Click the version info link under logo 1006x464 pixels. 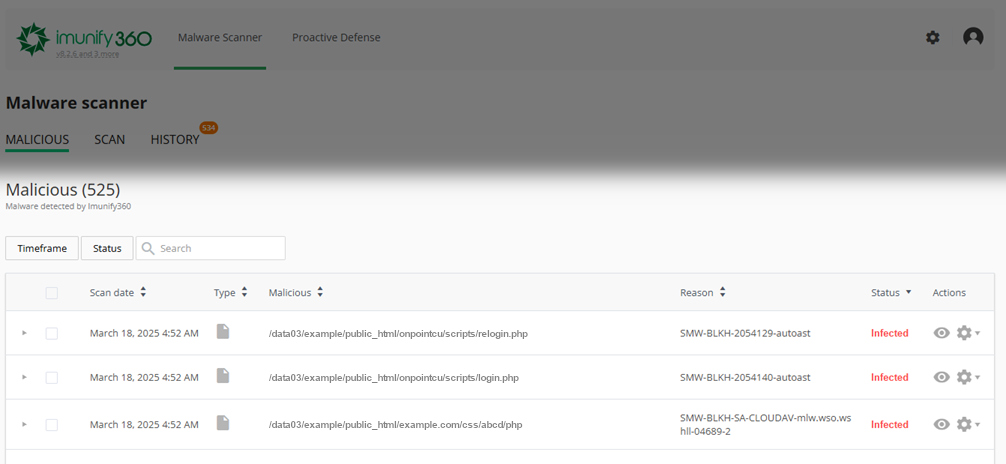point(87,55)
